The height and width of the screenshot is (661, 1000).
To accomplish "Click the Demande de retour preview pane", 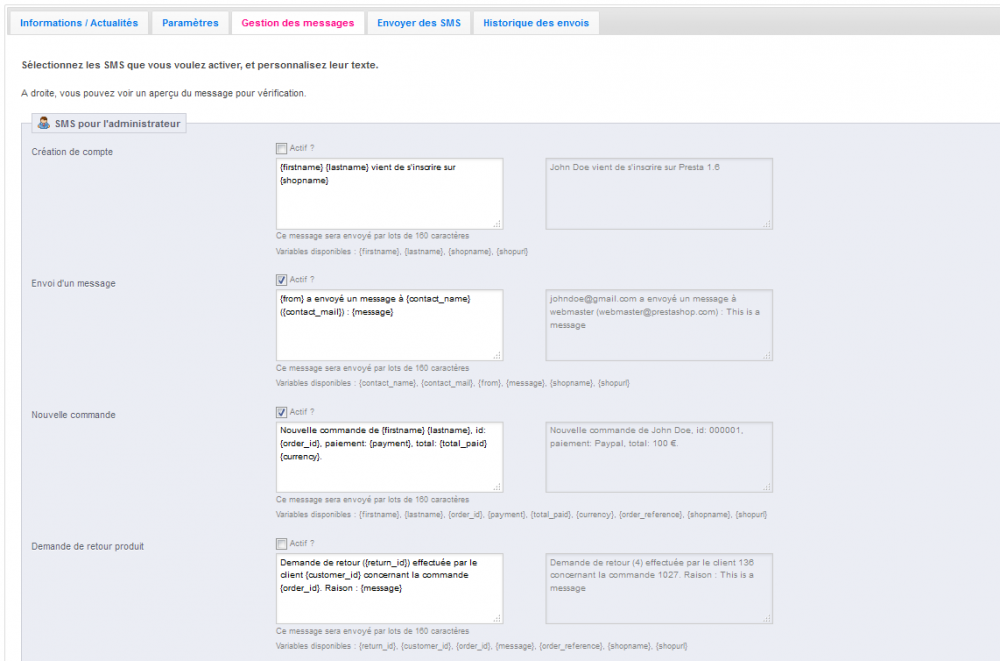I will (658, 588).
